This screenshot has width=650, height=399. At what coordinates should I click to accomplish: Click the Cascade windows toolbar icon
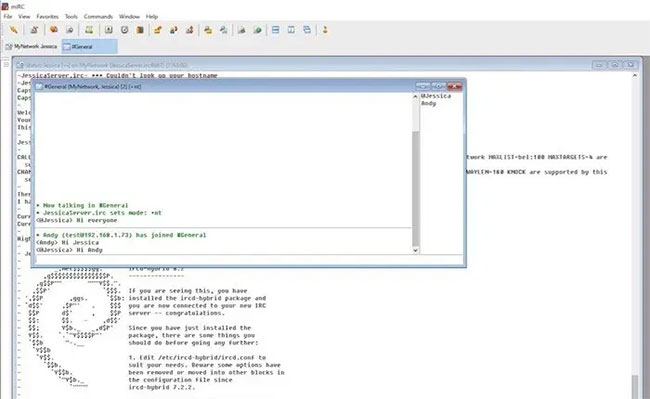[307, 30]
